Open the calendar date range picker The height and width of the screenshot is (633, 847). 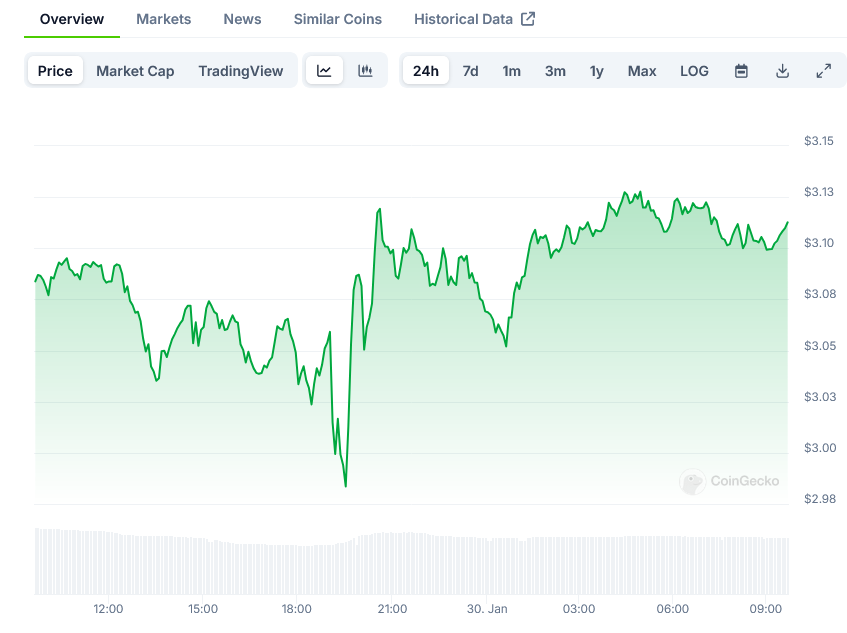(x=741, y=71)
